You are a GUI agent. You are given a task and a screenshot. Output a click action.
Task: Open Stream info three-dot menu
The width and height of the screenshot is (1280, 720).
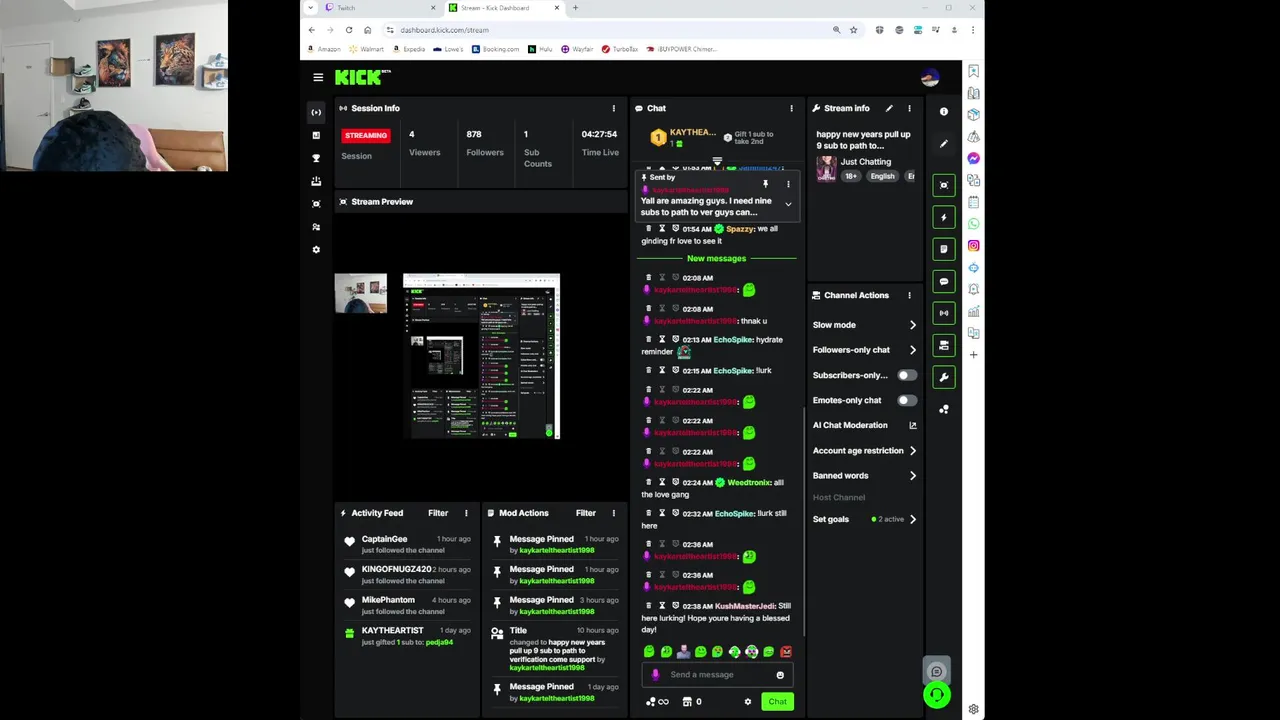[x=909, y=108]
